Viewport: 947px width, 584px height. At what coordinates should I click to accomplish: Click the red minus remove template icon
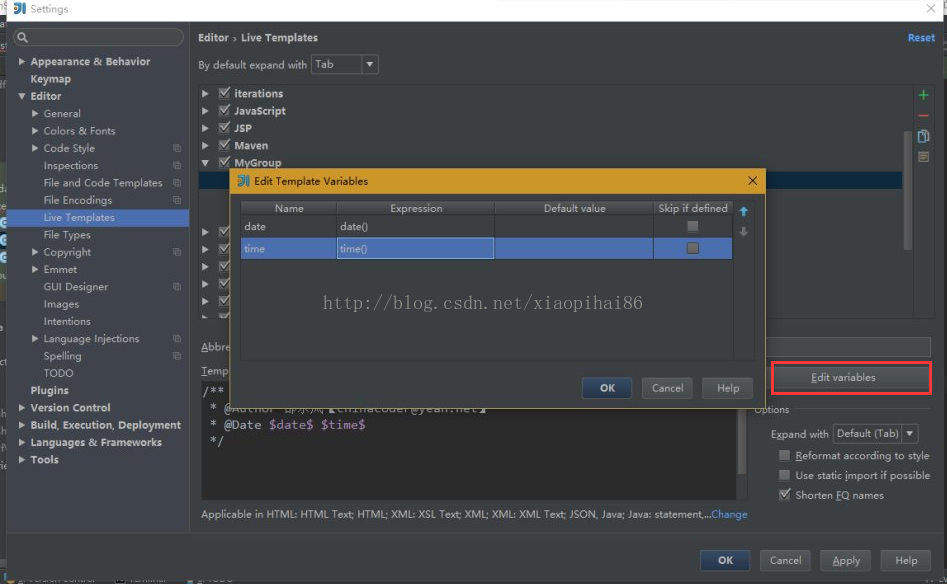[x=923, y=116]
